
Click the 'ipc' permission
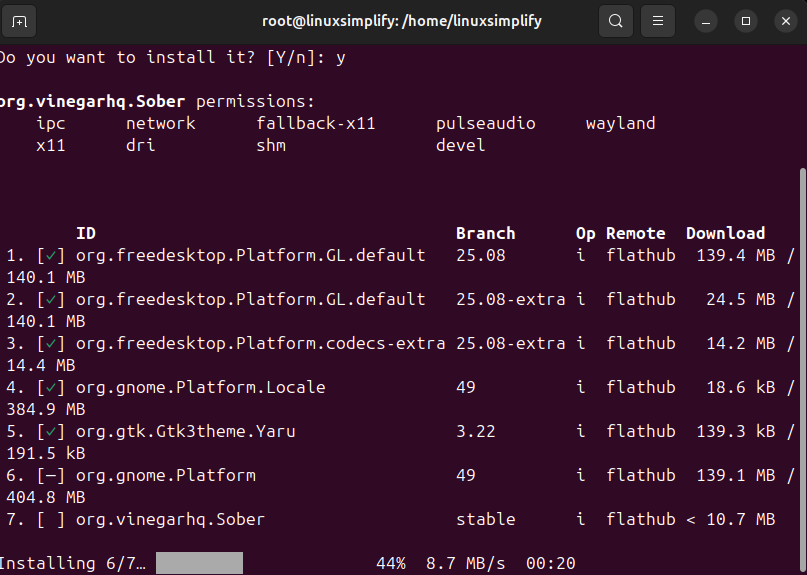(x=51, y=124)
